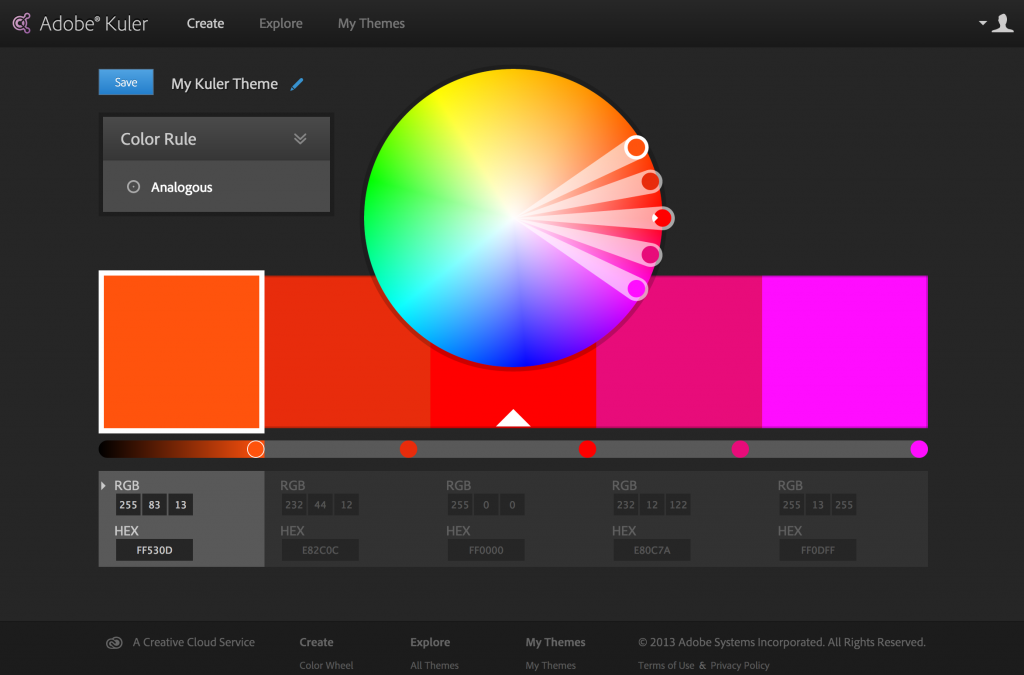The width and height of the screenshot is (1024, 675).
Task: Select the orange color swatch
Action: pyautogui.click(x=181, y=351)
